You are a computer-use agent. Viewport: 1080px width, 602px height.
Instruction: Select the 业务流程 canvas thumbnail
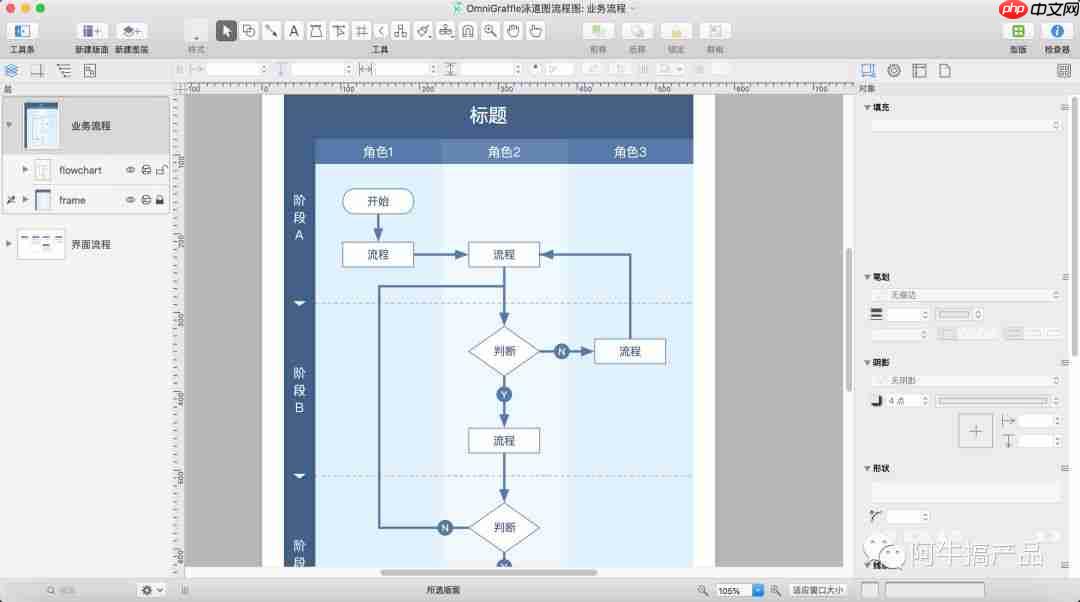[x=41, y=125]
